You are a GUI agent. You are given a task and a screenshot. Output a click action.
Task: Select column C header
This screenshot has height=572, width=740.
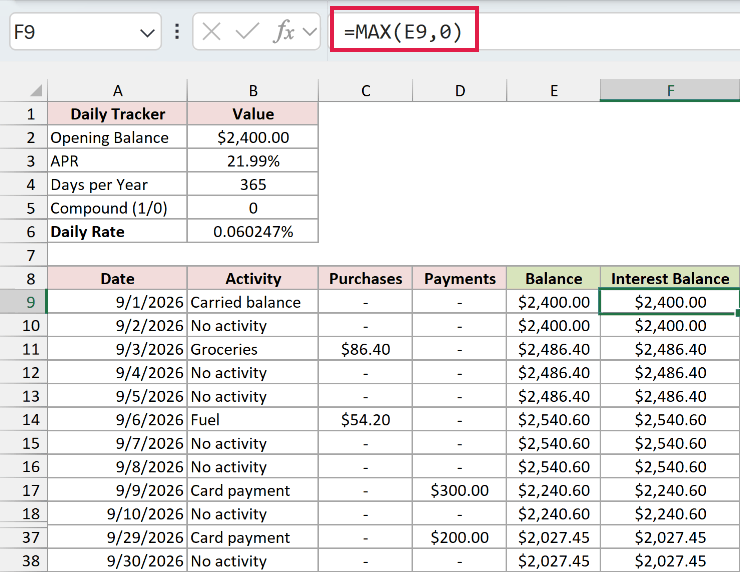(x=366, y=90)
